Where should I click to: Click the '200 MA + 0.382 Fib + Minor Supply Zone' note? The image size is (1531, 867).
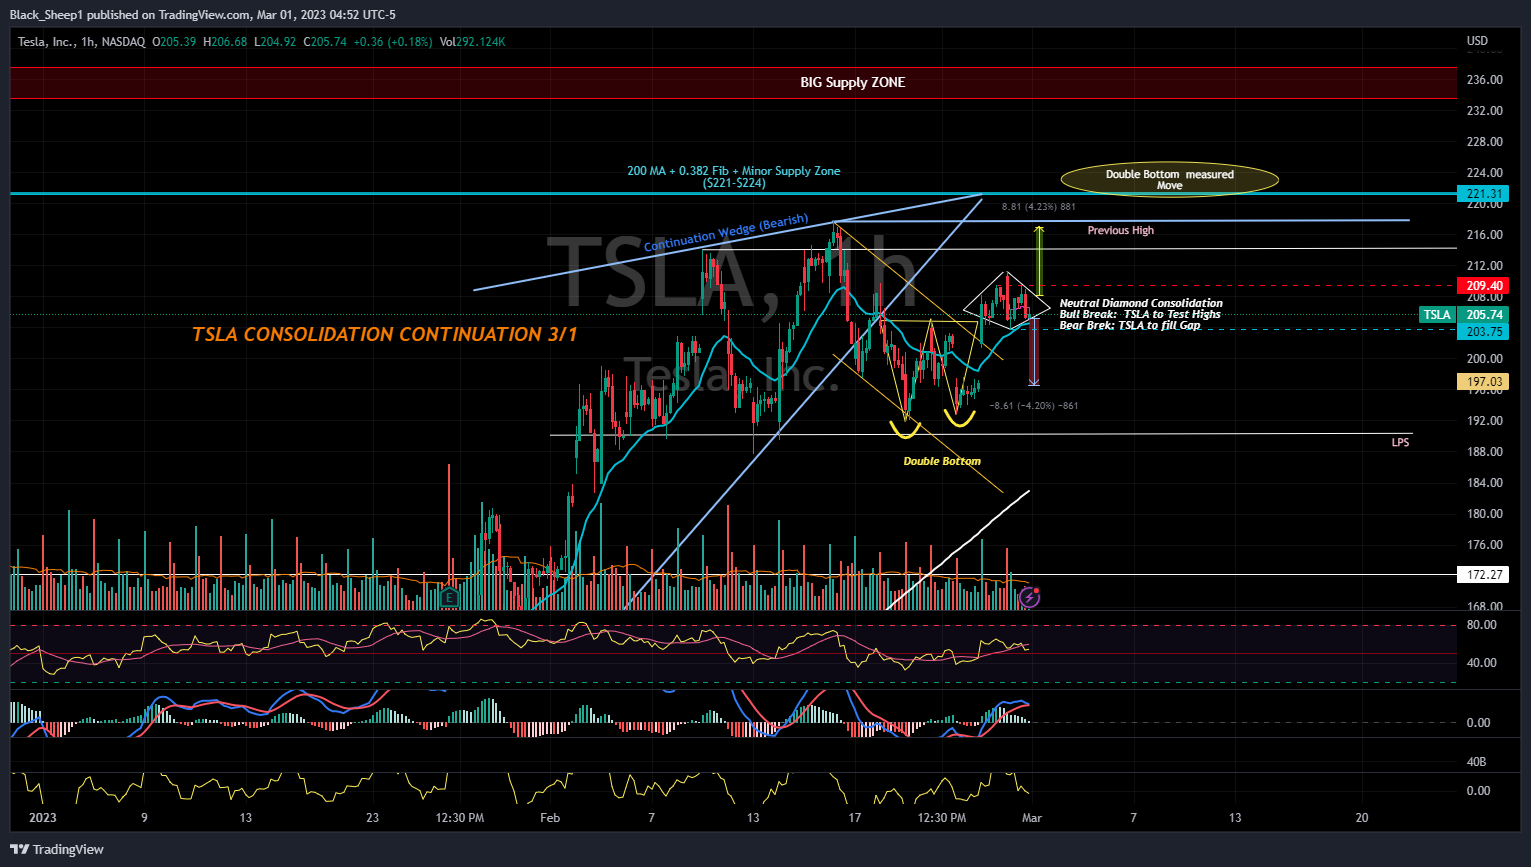(734, 177)
